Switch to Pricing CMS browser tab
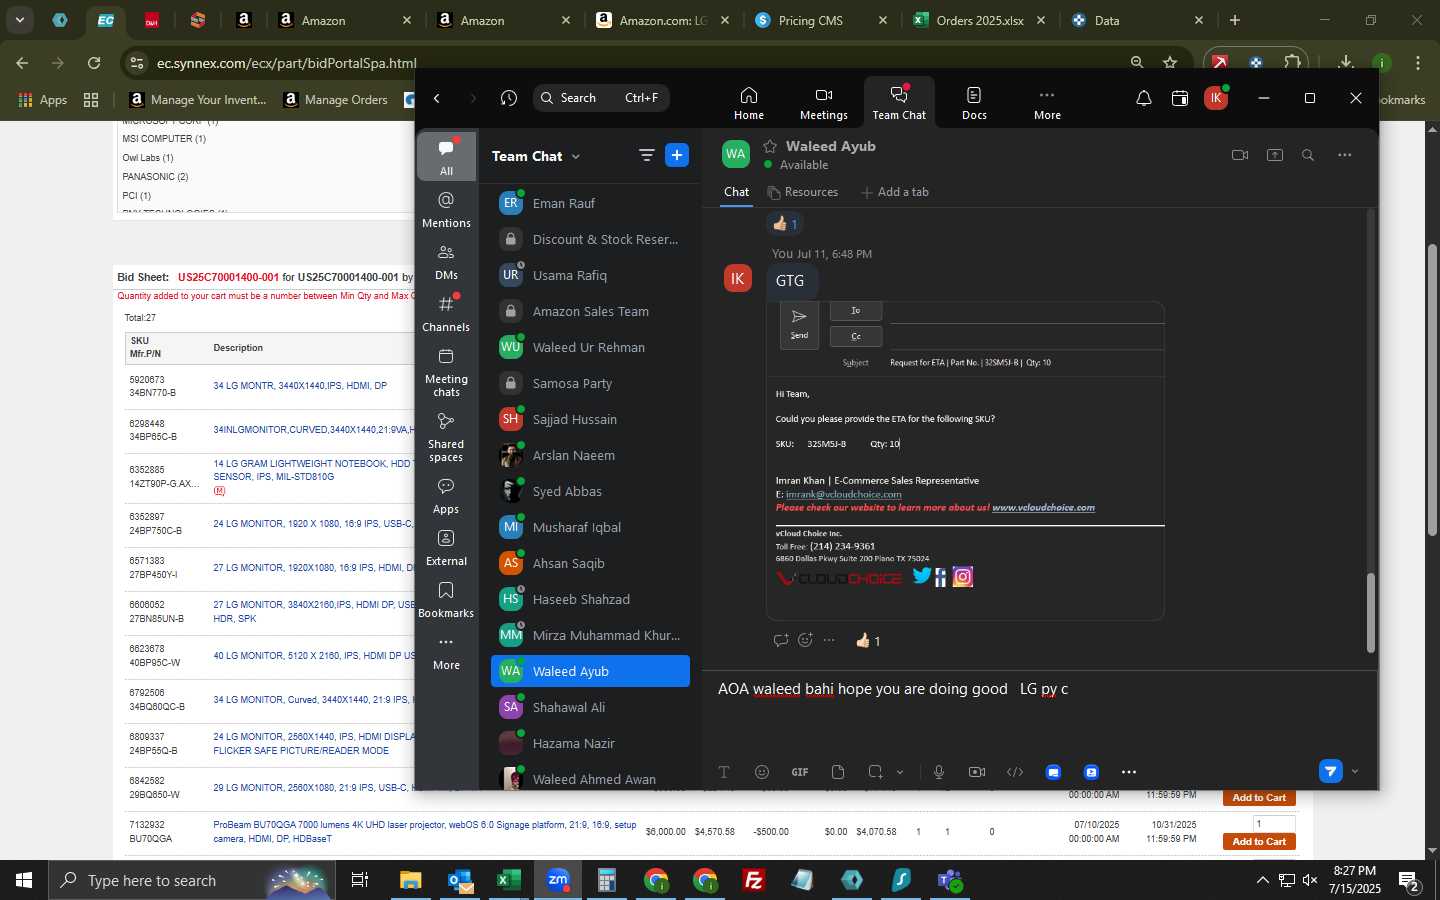The height and width of the screenshot is (900, 1440). click(x=822, y=20)
